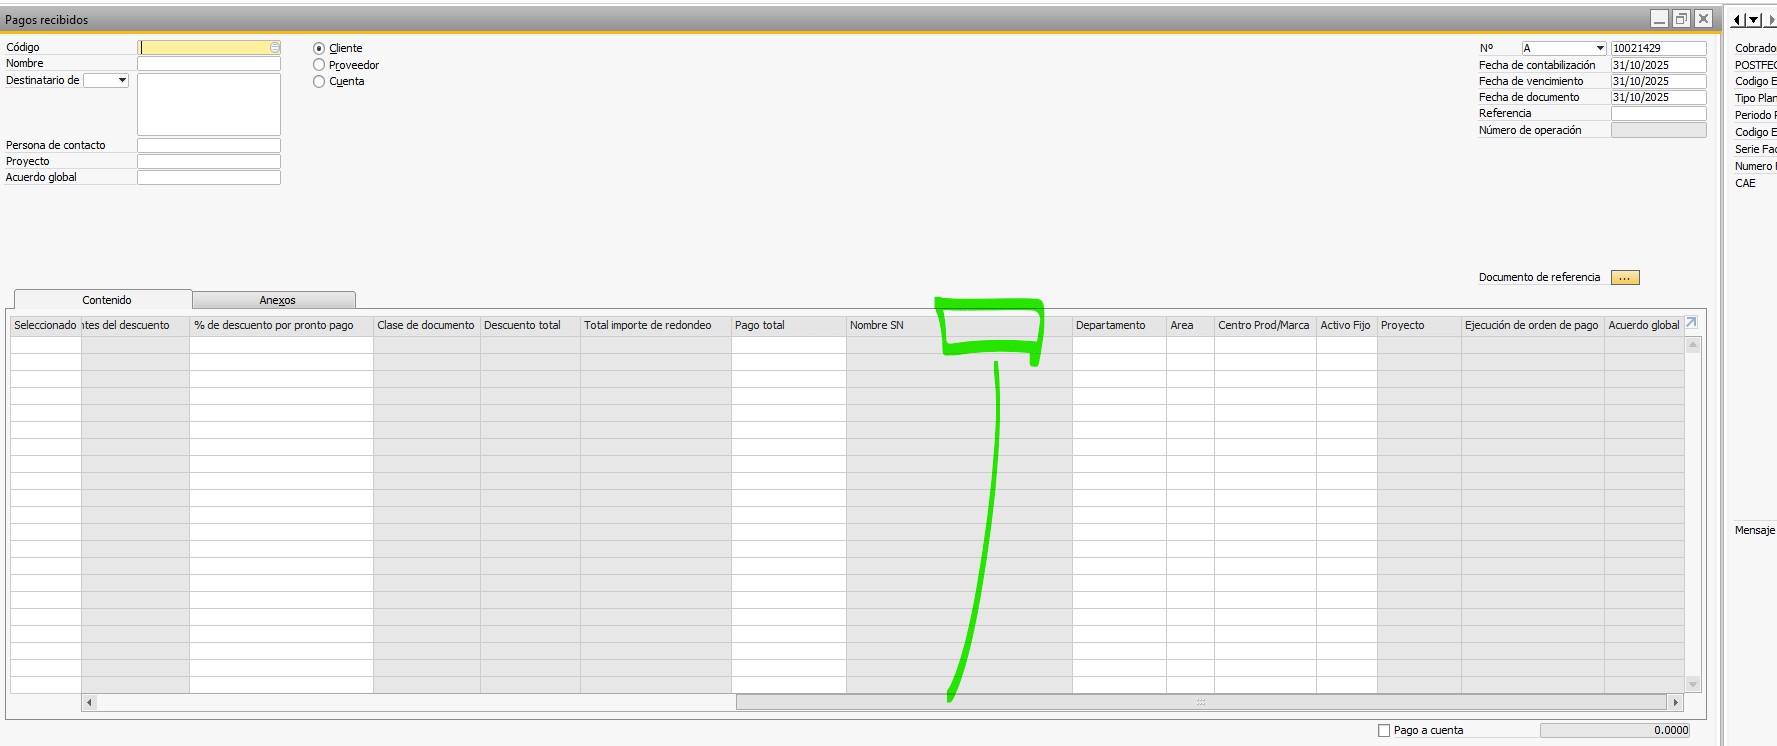The image size is (1777, 746).
Task: Restore the Pagos recibidos window size
Action: (x=1681, y=19)
